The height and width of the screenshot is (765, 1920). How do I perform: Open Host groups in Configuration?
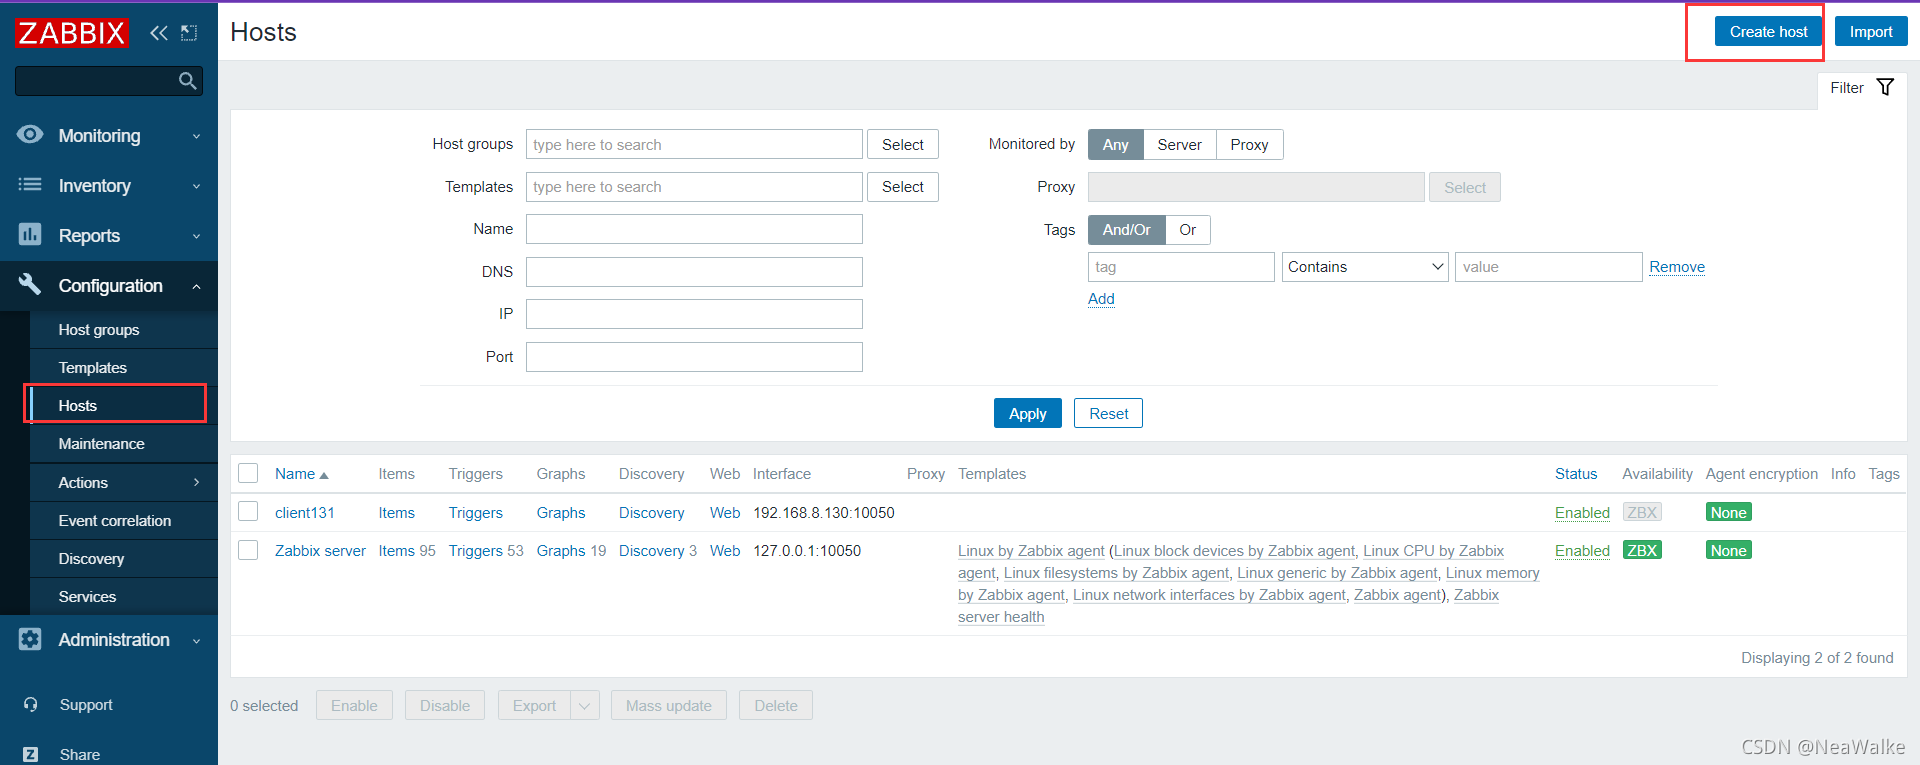tap(99, 329)
